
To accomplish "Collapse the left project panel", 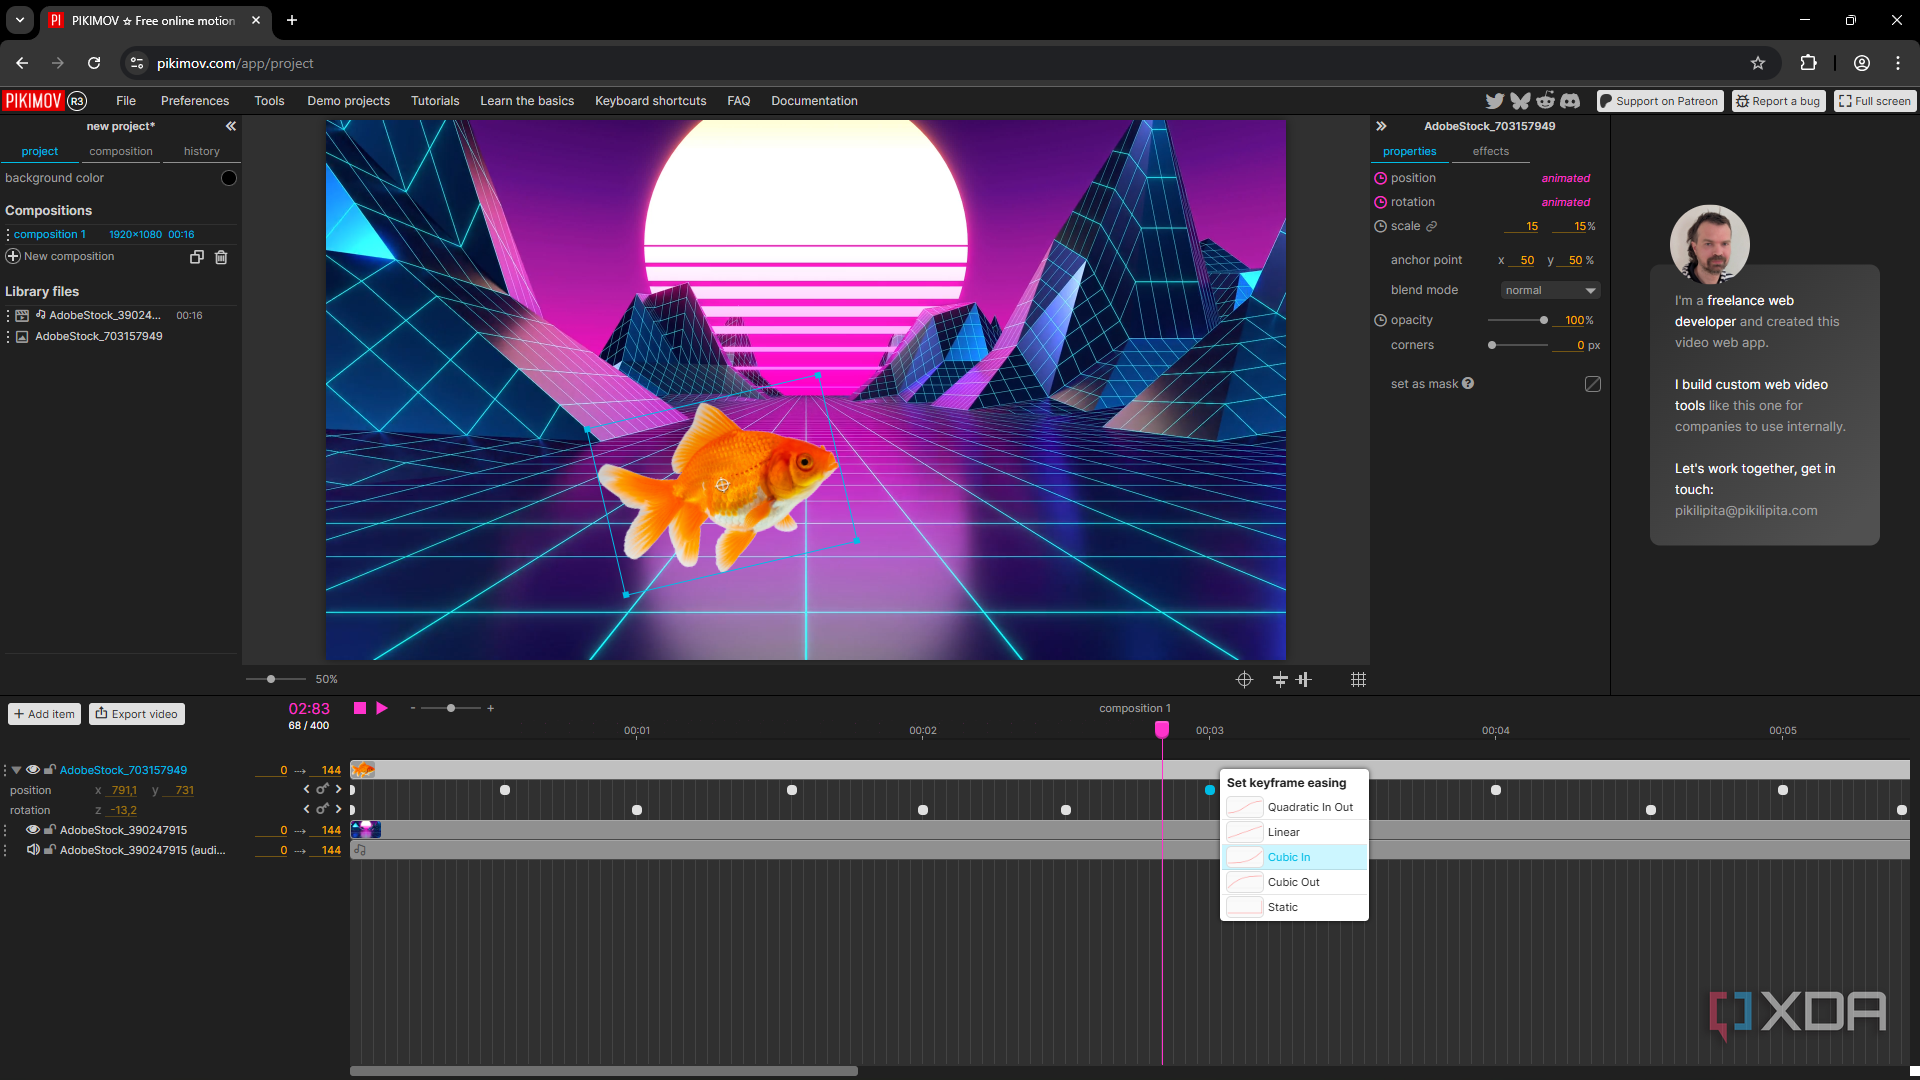I will point(231,126).
